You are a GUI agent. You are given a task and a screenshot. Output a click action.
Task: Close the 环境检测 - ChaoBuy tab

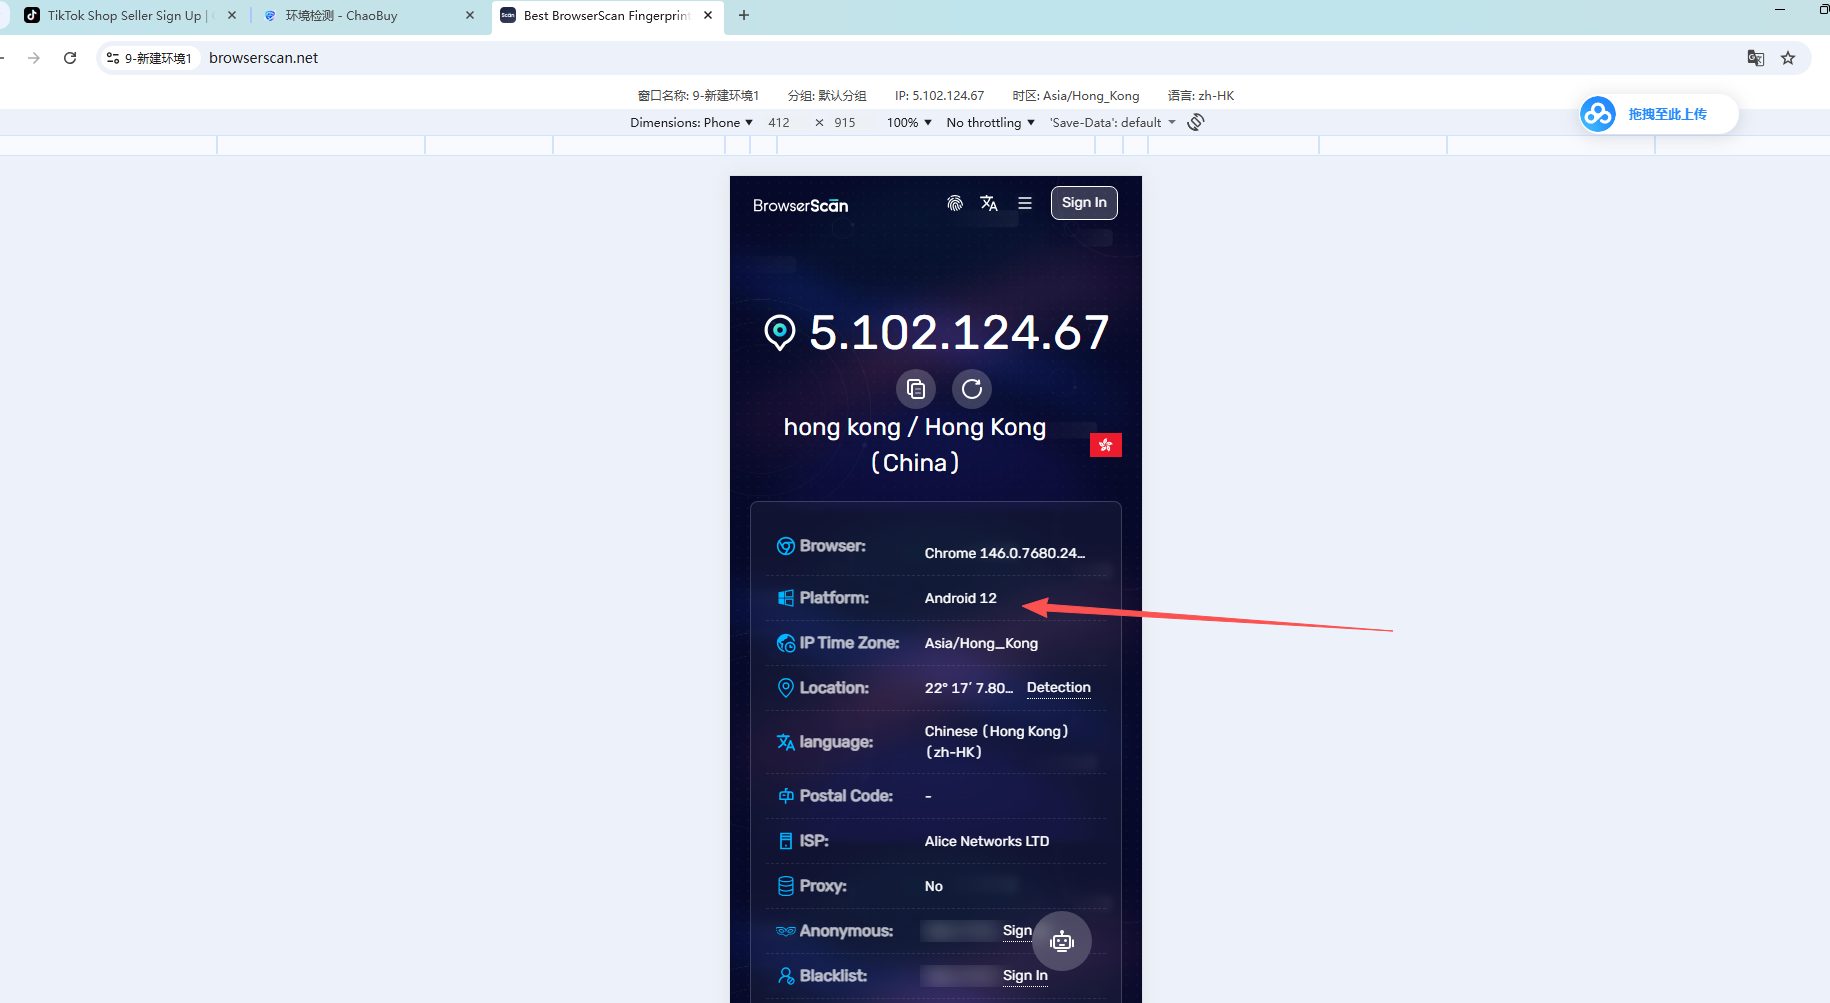pyautogui.click(x=470, y=16)
